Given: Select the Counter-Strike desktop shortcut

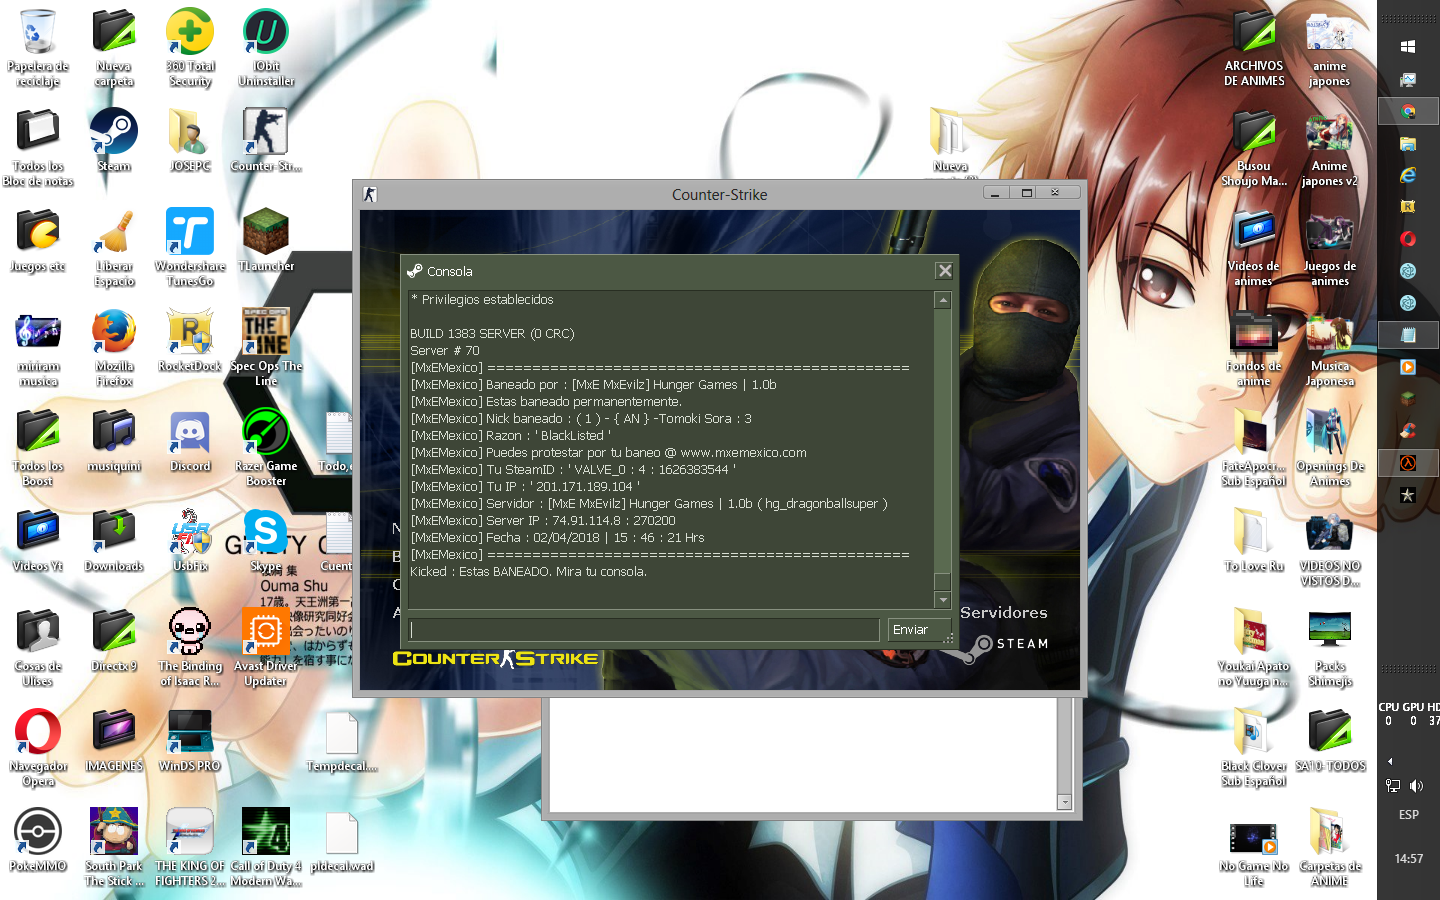Looking at the screenshot, I should click(266, 140).
